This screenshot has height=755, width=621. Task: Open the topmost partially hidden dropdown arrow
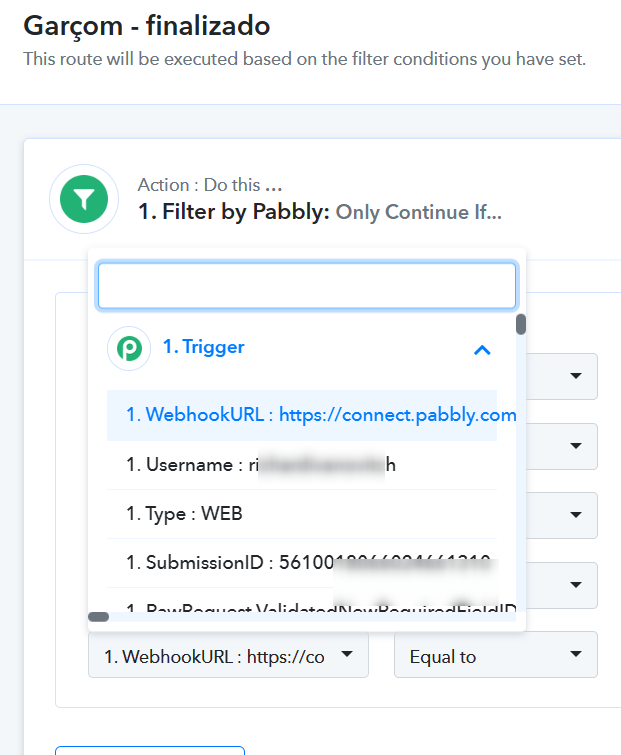(576, 376)
